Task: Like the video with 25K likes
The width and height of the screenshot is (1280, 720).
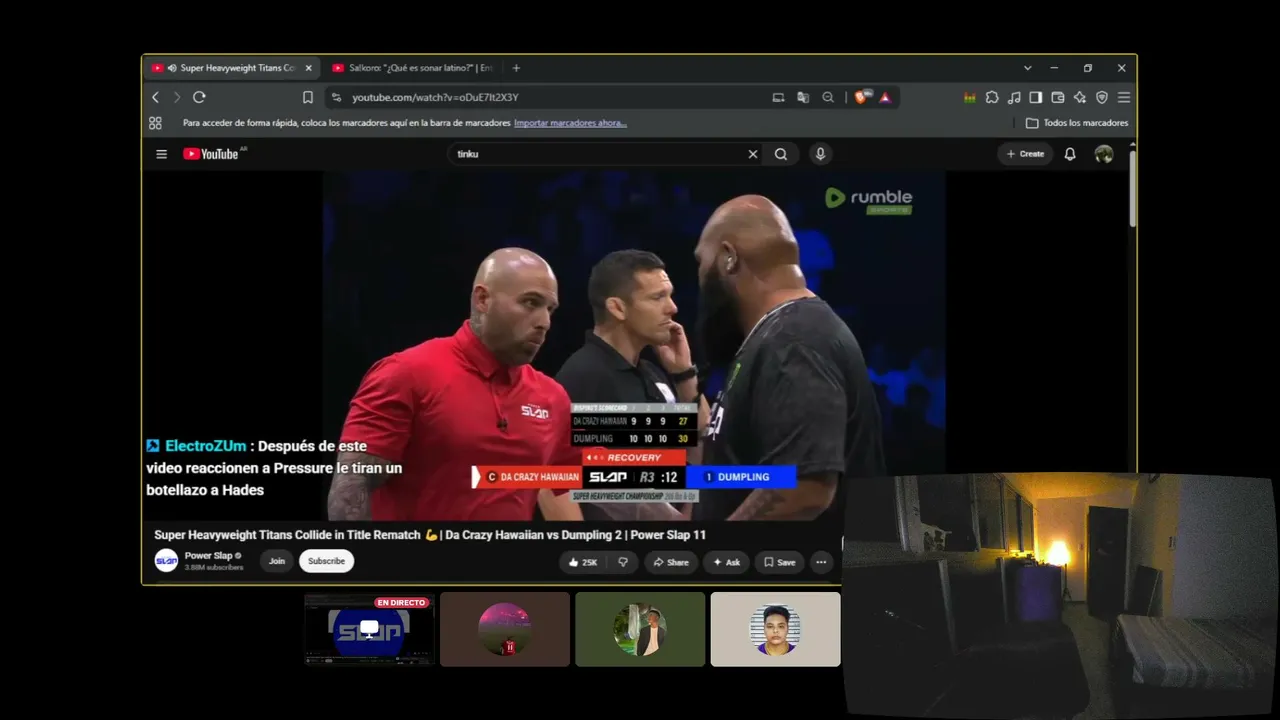Action: pyautogui.click(x=582, y=562)
